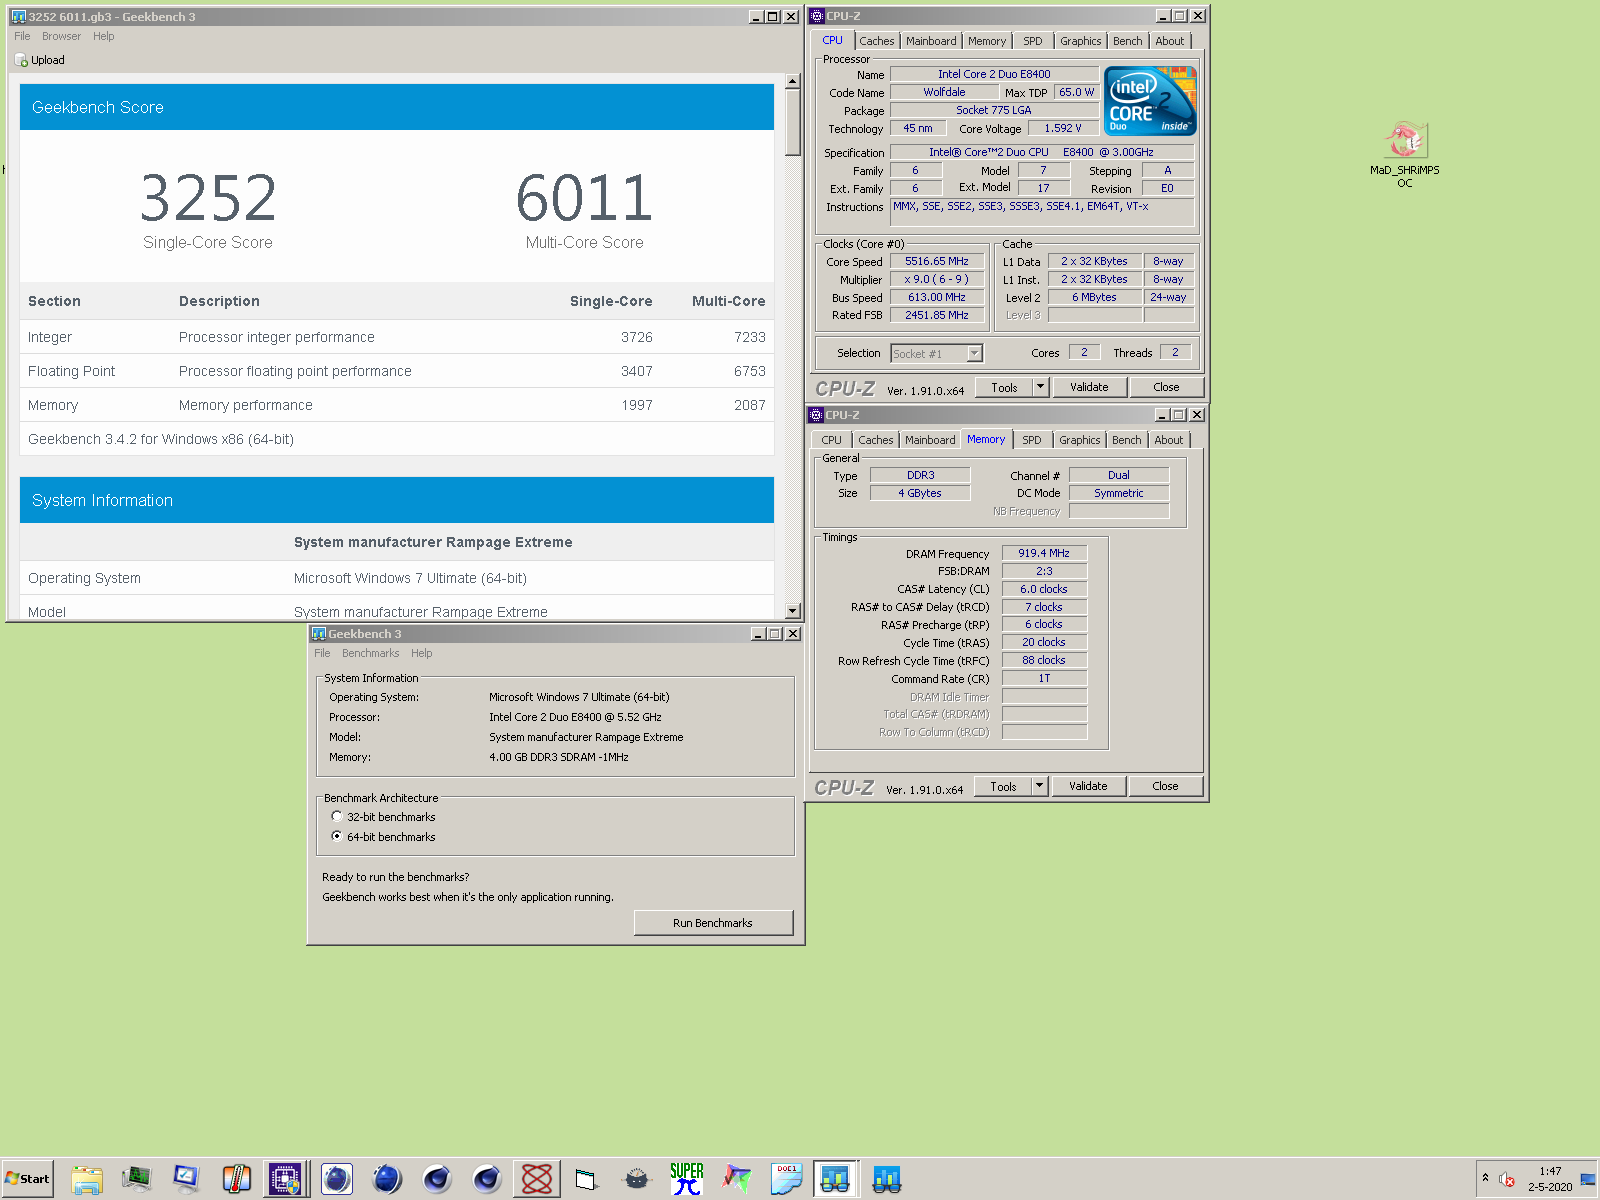Open the Help menu in the small Geekbench 3 window
This screenshot has height=1200, width=1600.
pos(422,653)
